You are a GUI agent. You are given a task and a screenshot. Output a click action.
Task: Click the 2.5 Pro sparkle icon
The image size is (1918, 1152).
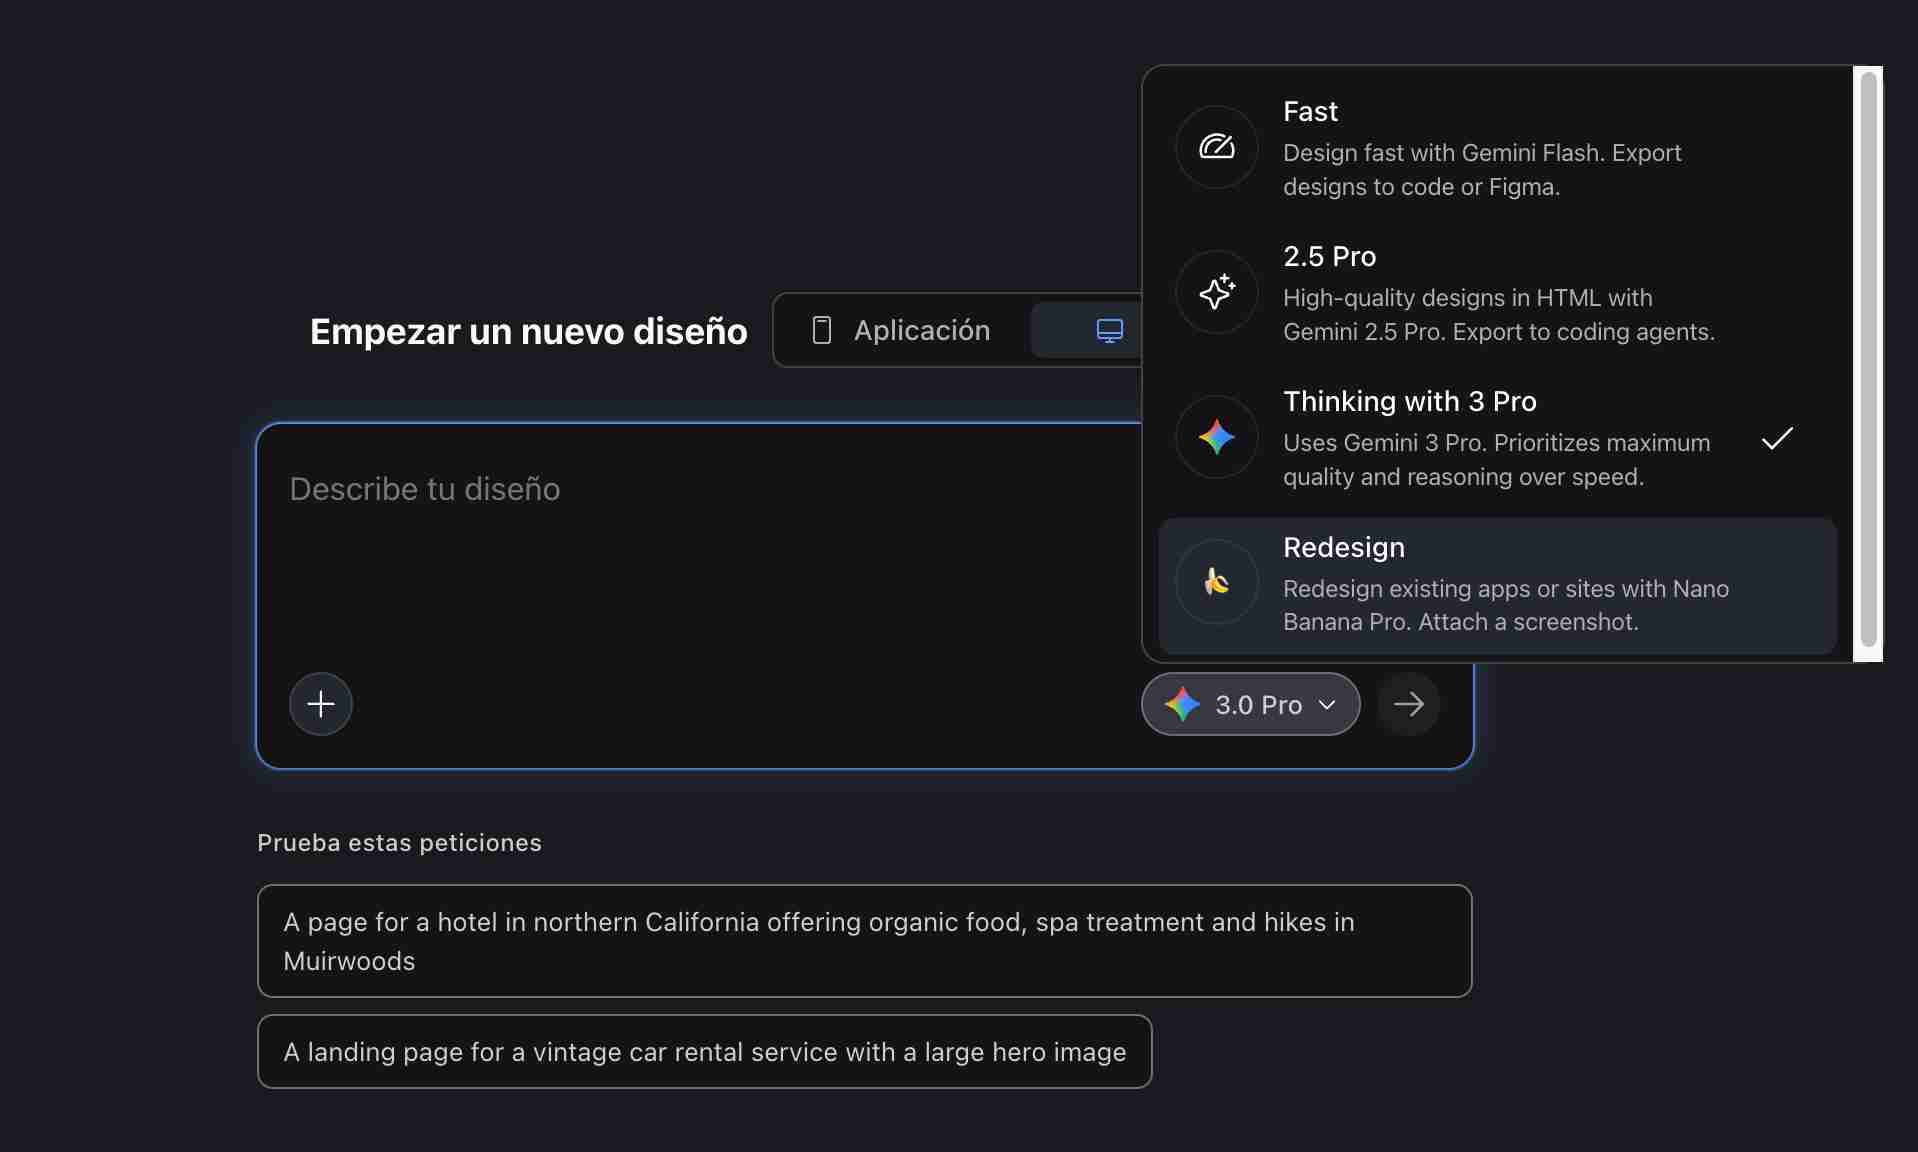[1216, 292]
